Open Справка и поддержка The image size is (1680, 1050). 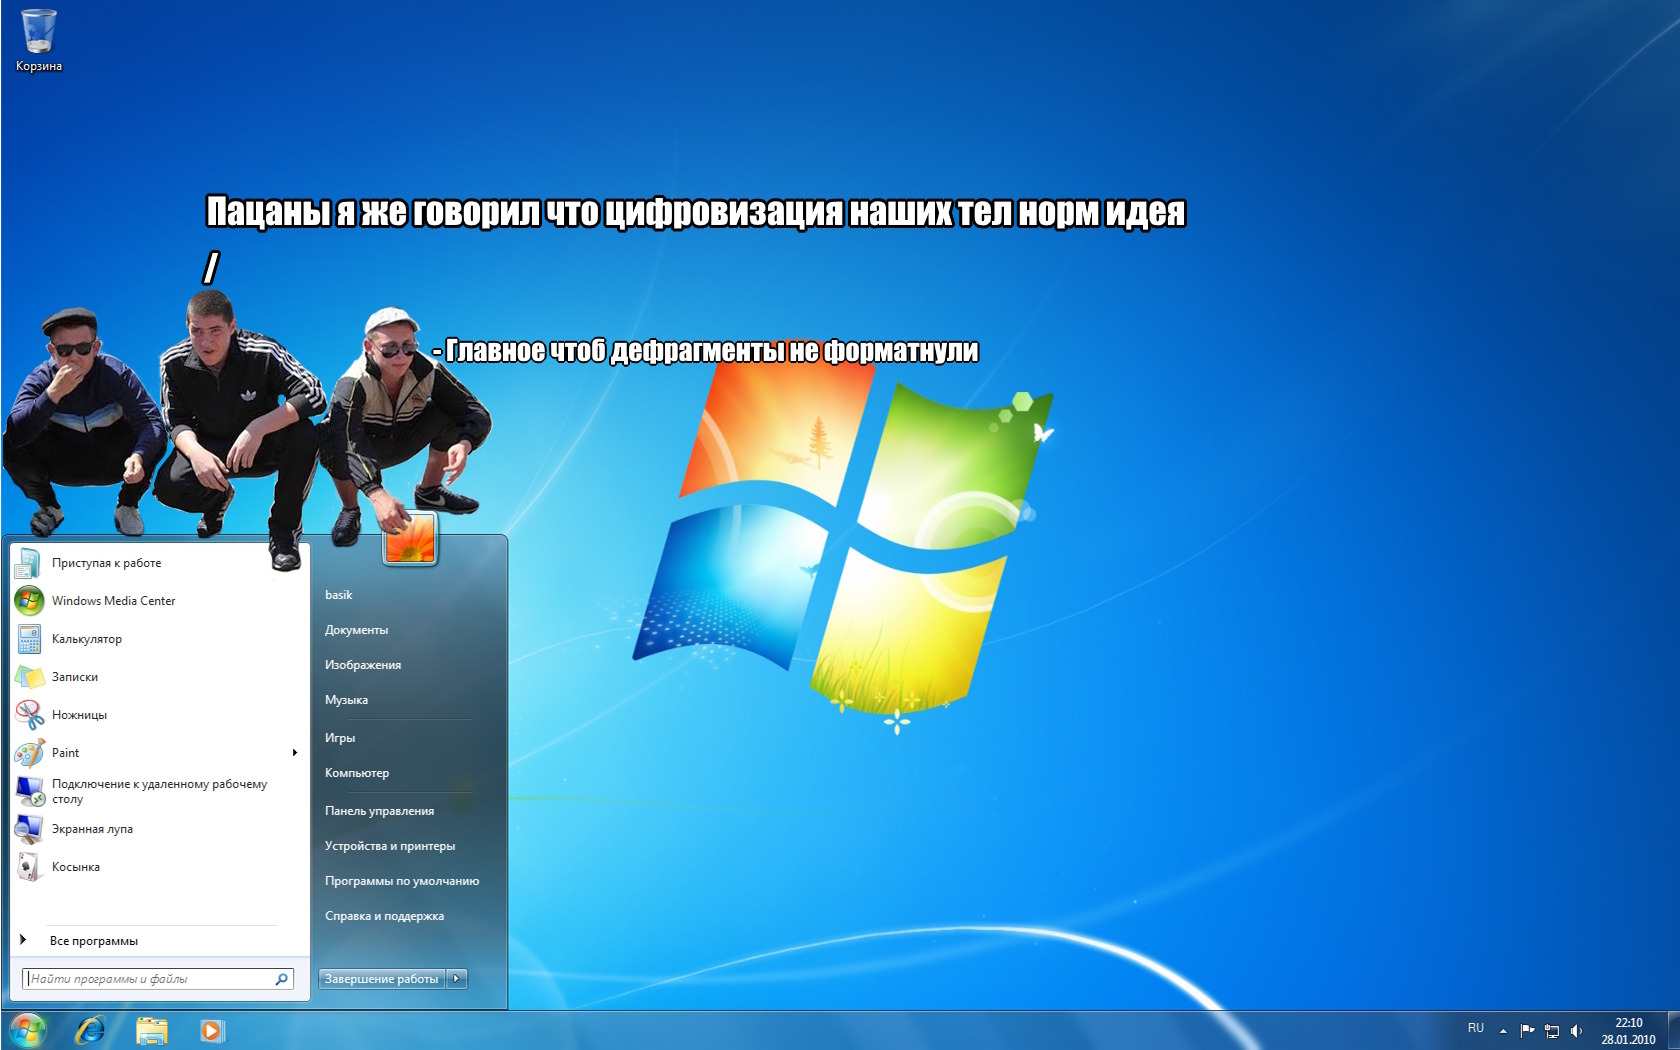[384, 916]
